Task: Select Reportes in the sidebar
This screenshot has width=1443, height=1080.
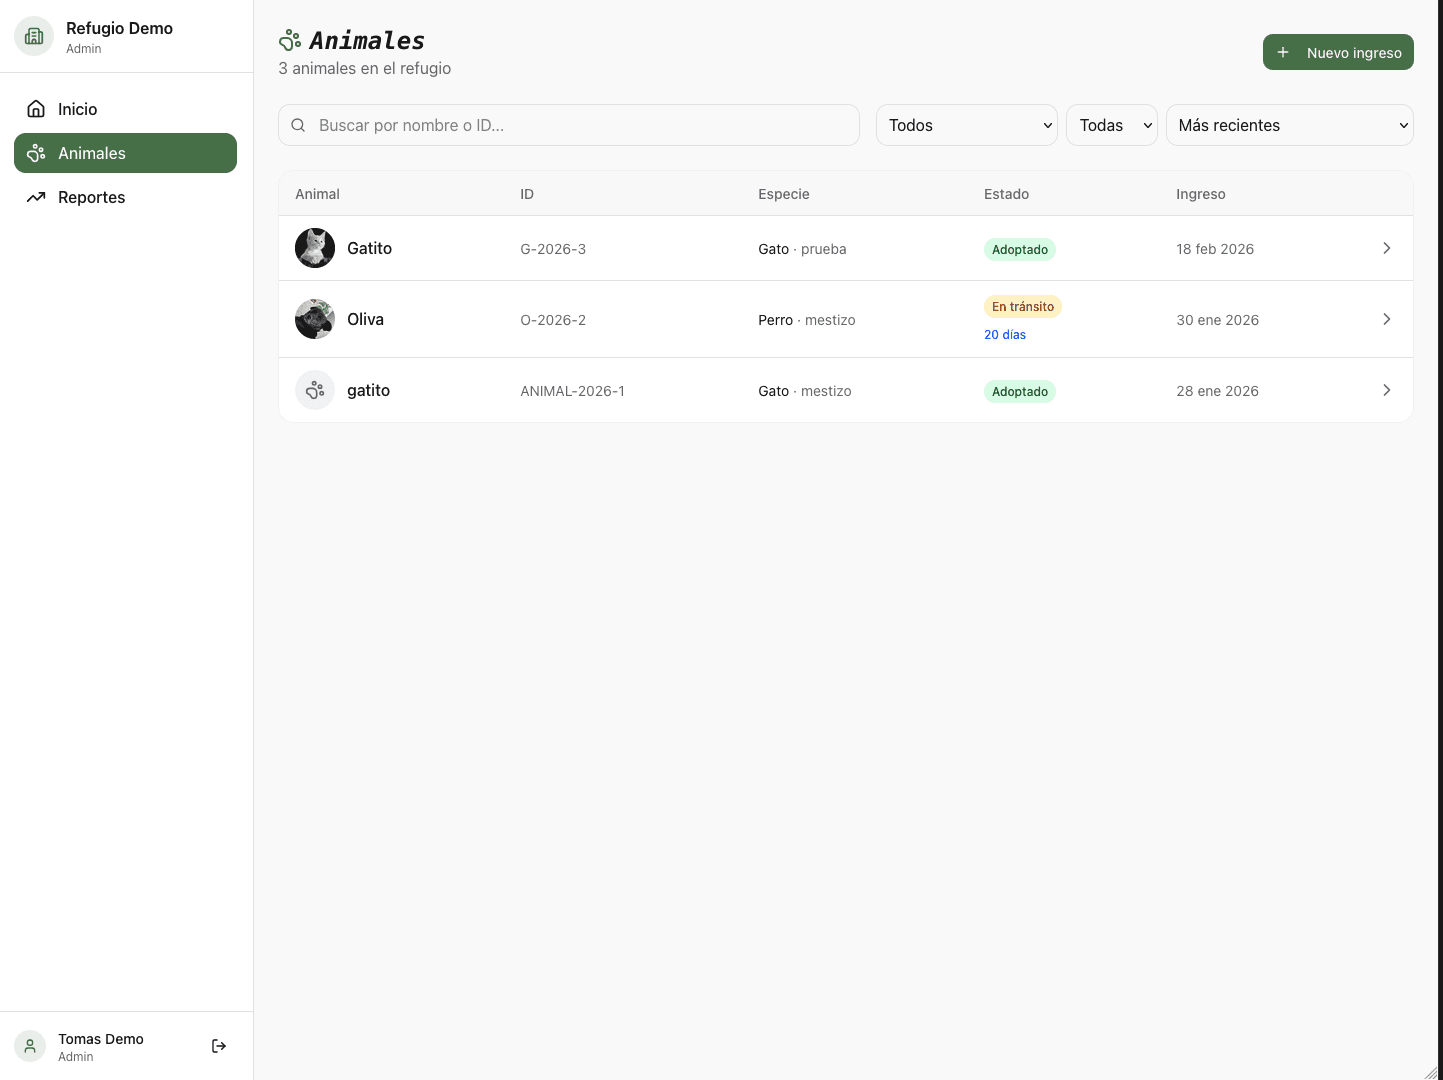Action: 91,197
